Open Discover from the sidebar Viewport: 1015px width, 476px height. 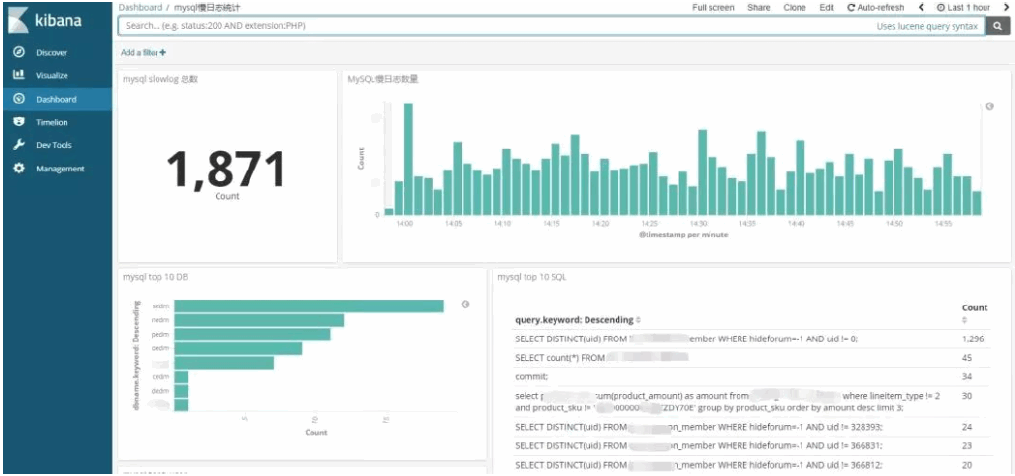click(50, 52)
